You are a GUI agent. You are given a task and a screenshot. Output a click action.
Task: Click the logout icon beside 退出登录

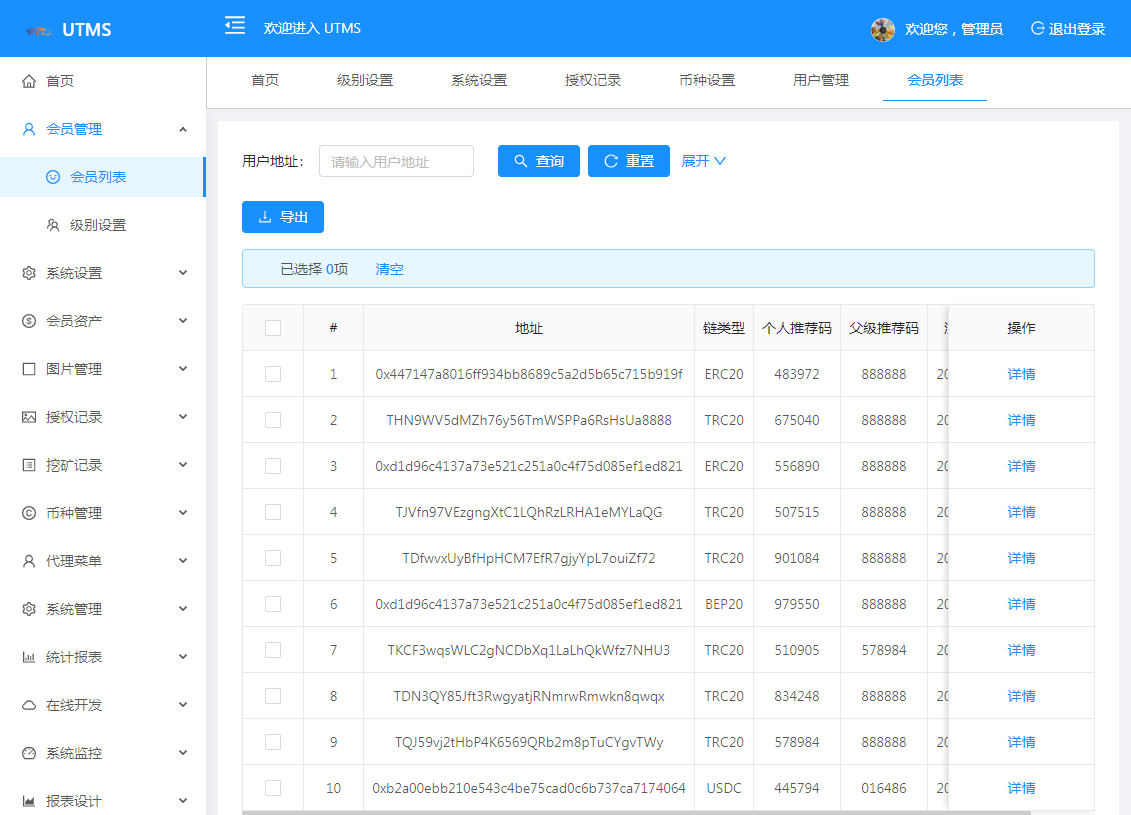click(x=1037, y=29)
